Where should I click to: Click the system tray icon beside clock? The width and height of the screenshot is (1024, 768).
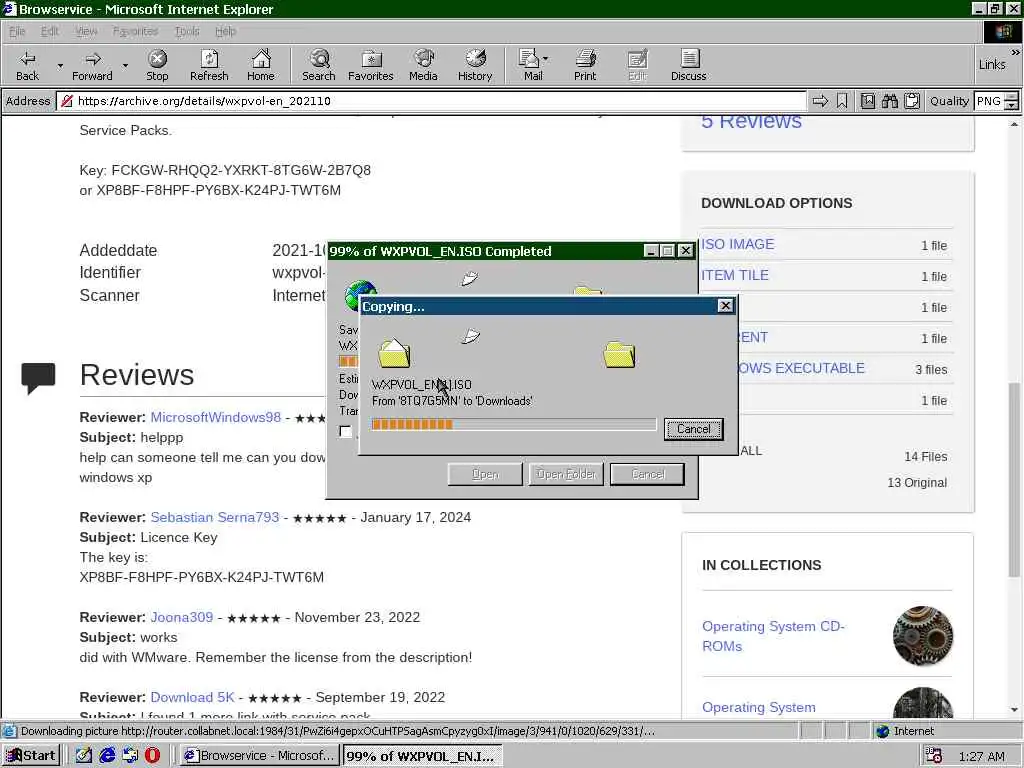click(x=933, y=756)
